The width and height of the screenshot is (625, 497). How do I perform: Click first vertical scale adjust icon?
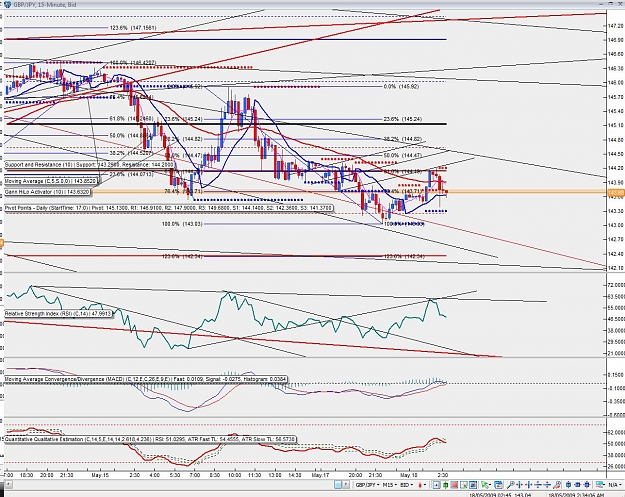point(520,485)
